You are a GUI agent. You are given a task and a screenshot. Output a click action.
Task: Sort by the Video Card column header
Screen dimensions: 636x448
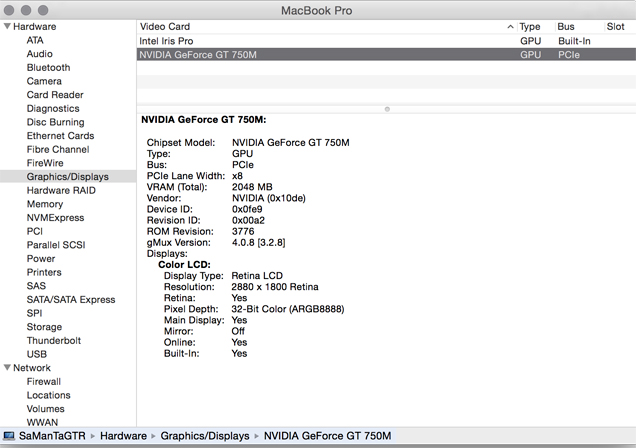pyautogui.click(x=165, y=27)
